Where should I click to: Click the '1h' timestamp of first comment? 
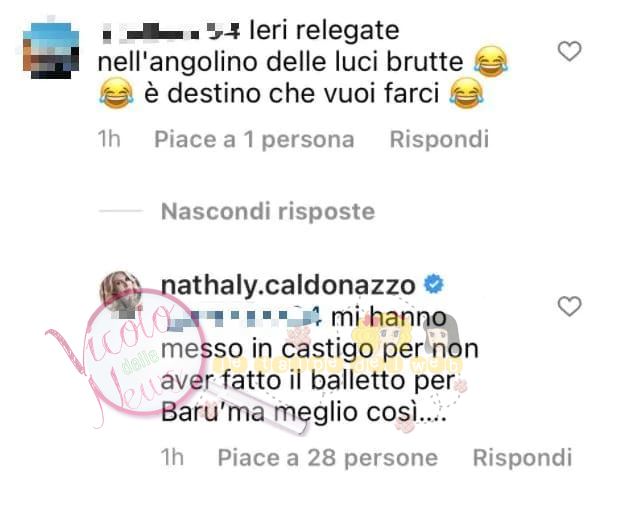click(x=109, y=139)
